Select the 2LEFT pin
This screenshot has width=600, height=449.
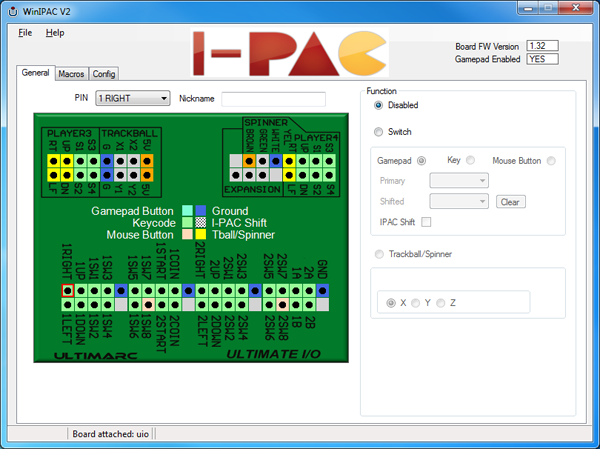[x=202, y=305]
